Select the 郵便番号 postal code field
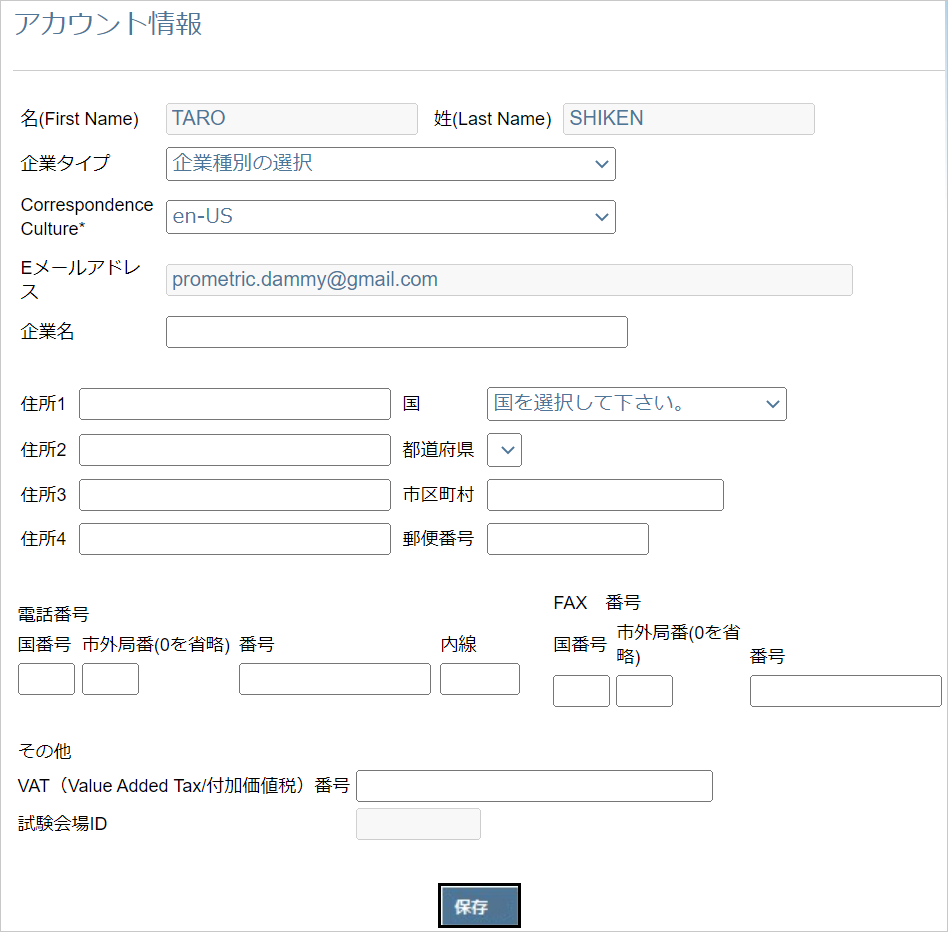Viewport: 948px width, 932px height. coord(567,539)
